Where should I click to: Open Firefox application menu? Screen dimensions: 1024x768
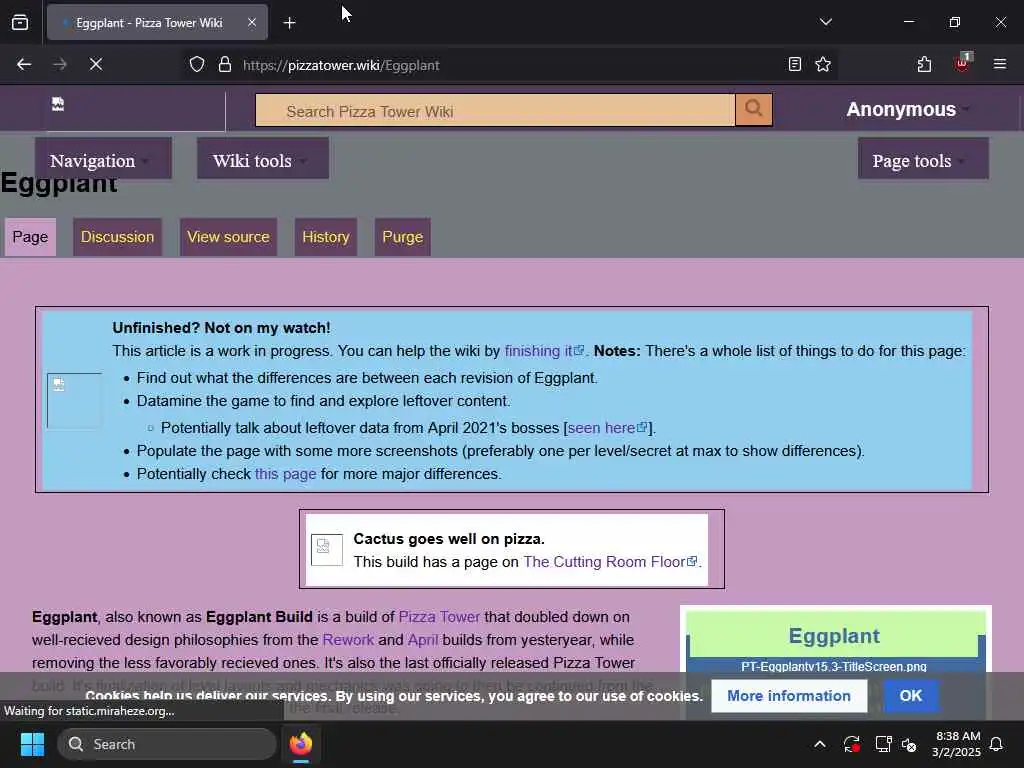[x=1000, y=64]
